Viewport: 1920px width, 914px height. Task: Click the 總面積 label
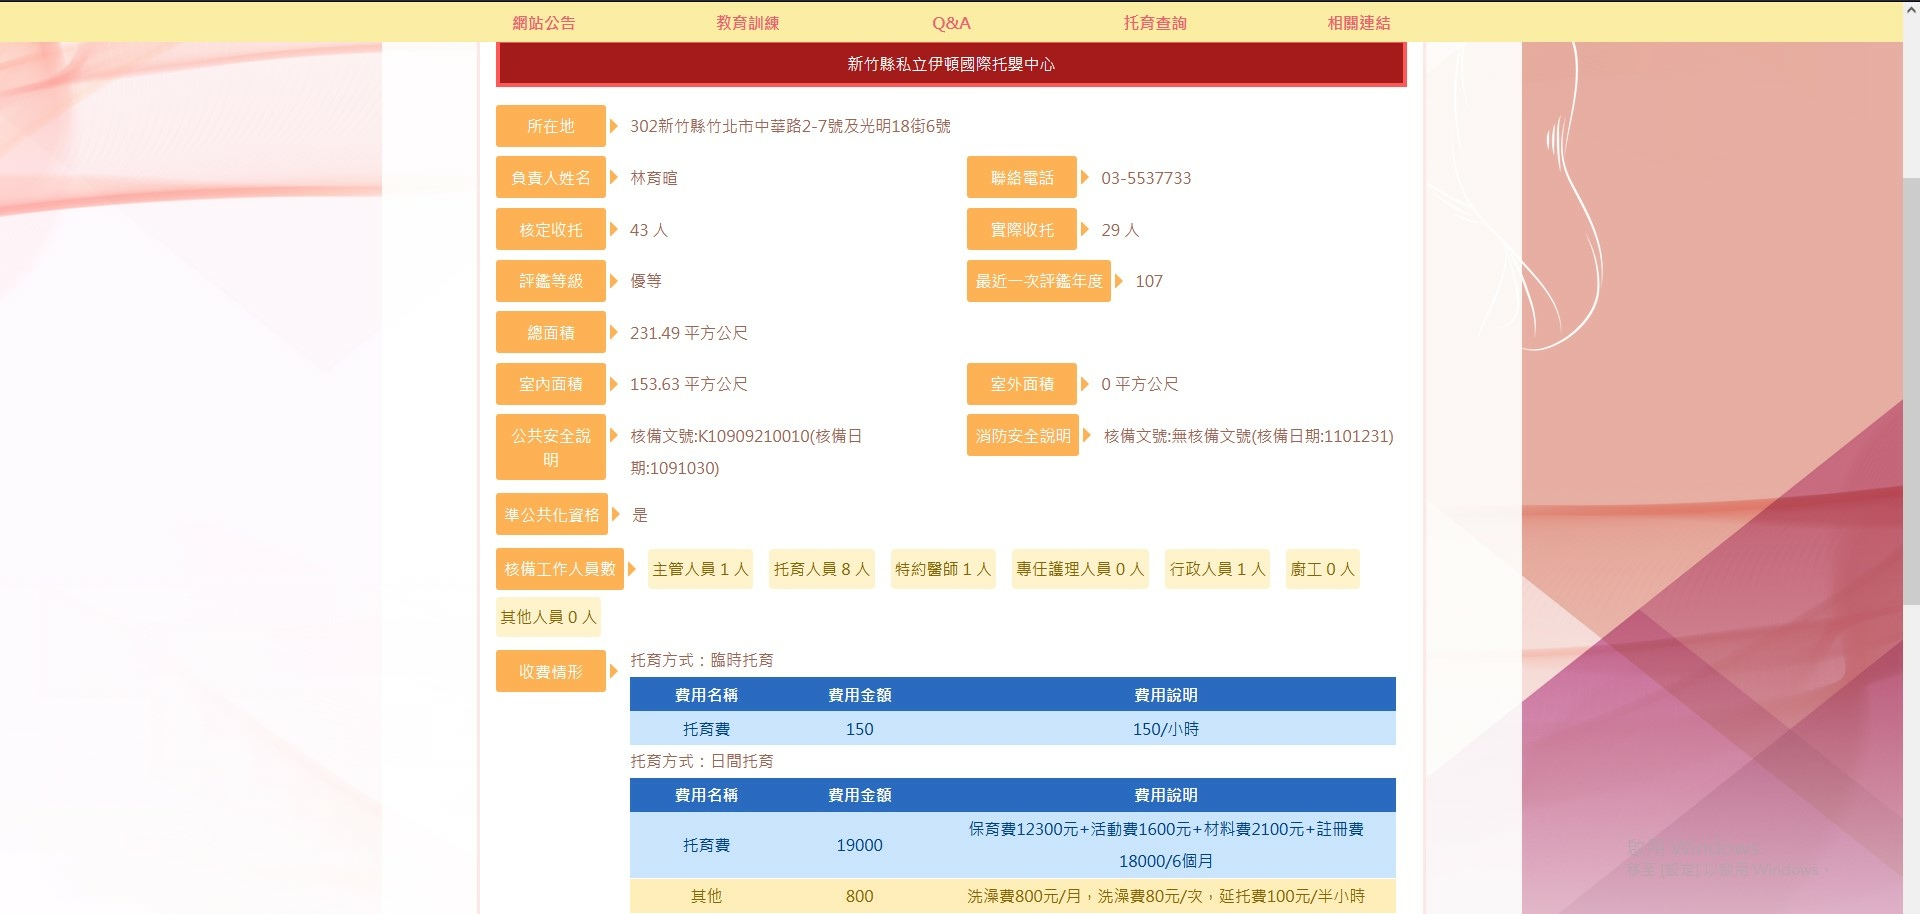coord(551,333)
